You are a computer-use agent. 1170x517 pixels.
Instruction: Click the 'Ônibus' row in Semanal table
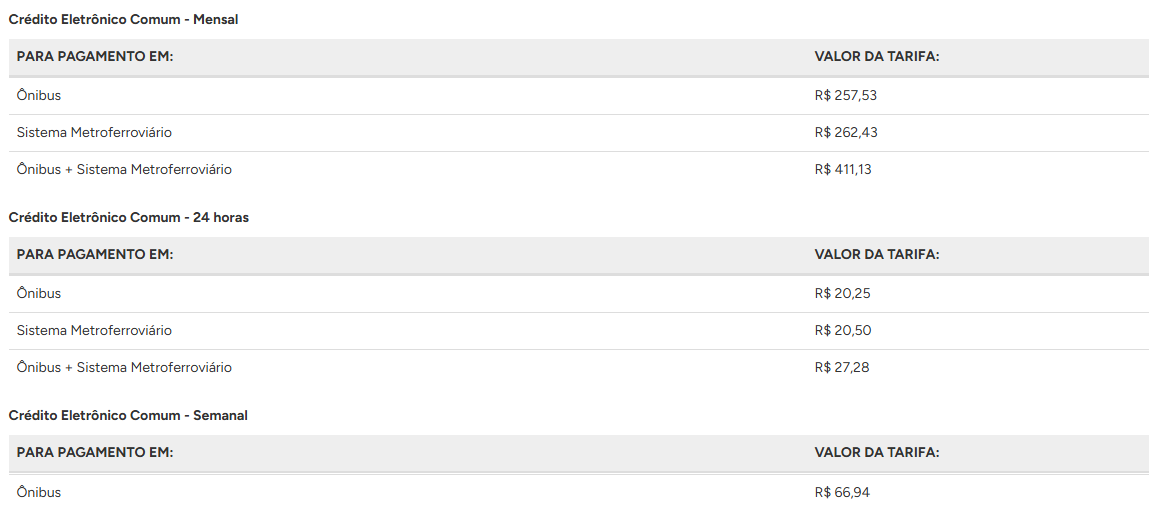tap(39, 492)
